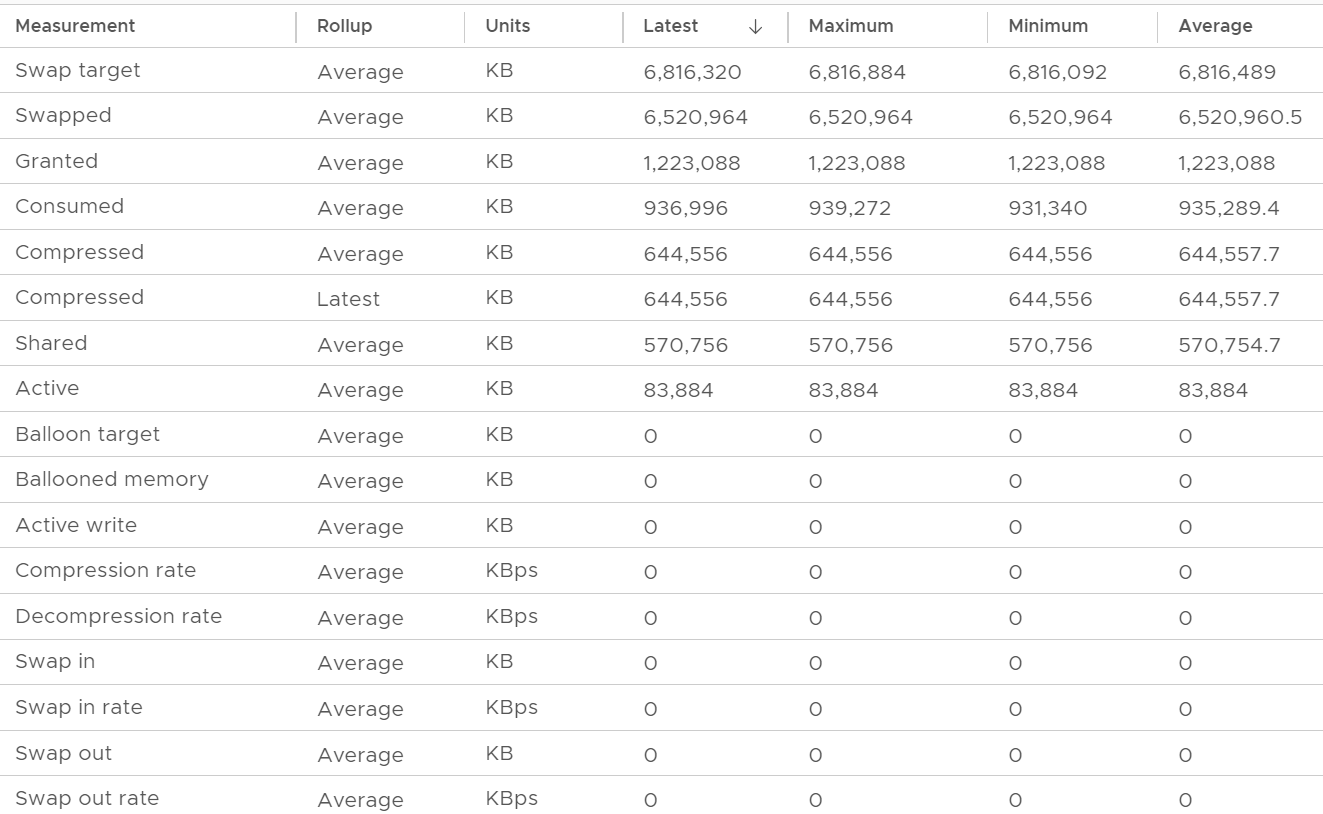Select the Balloon target row
This screenshot has width=1323, height=814.
tap(661, 435)
